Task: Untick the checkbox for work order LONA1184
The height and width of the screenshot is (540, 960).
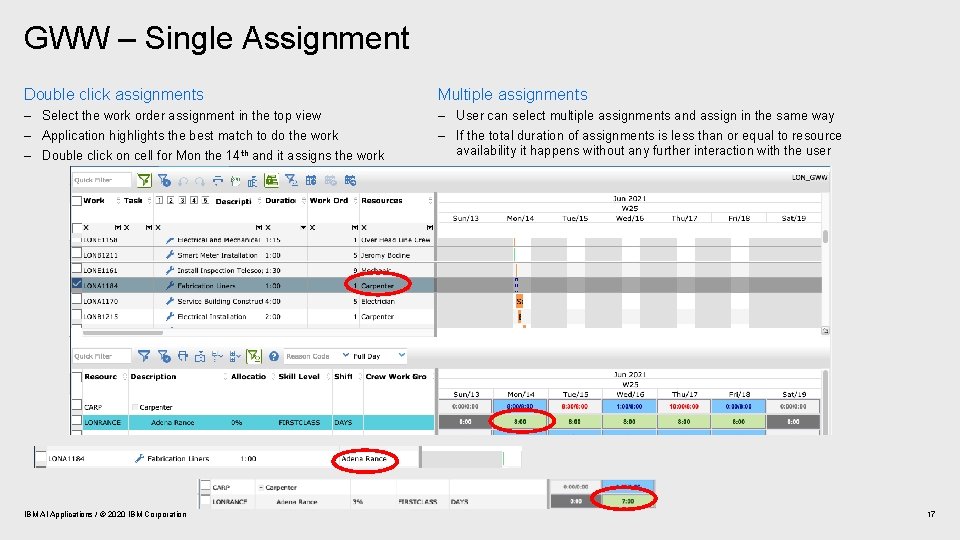Action: click(x=77, y=284)
